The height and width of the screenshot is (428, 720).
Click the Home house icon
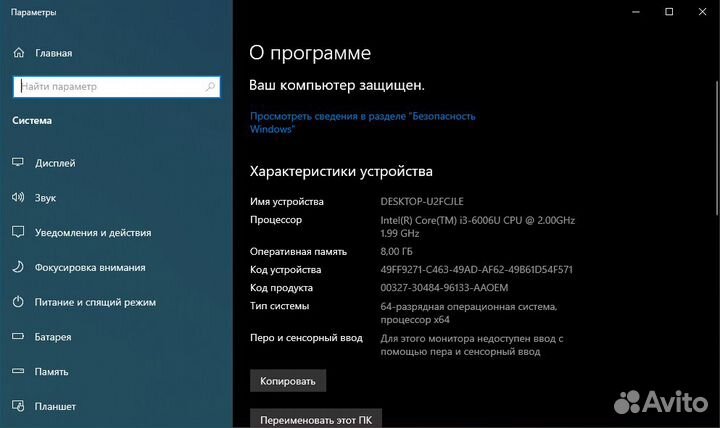pyautogui.click(x=18, y=53)
